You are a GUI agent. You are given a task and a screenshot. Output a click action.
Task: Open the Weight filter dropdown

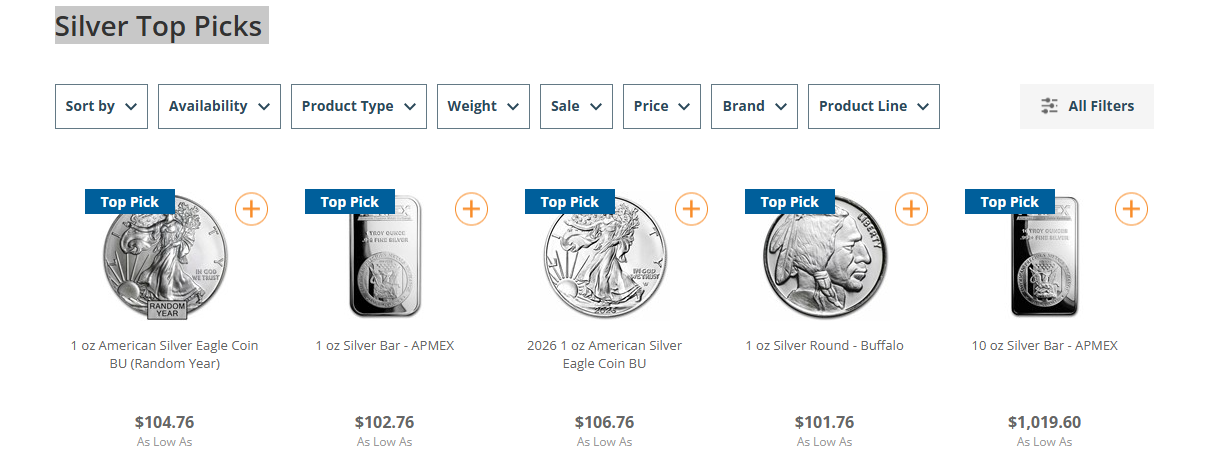point(483,106)
